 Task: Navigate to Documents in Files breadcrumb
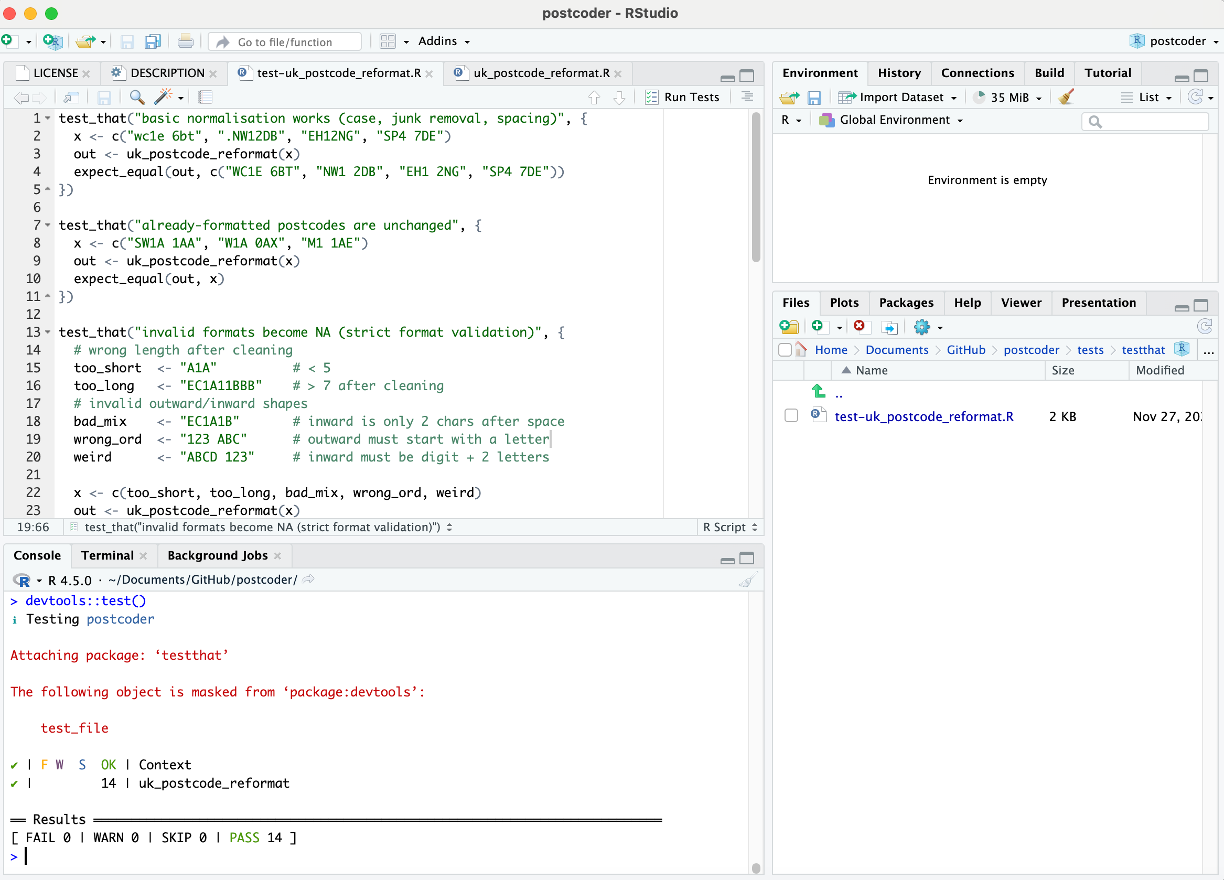tap(897, 350)
